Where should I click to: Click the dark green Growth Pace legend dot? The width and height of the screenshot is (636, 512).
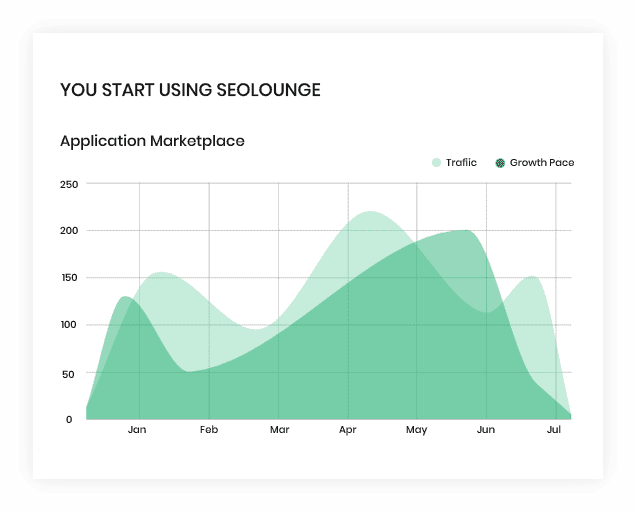(500, 163)
